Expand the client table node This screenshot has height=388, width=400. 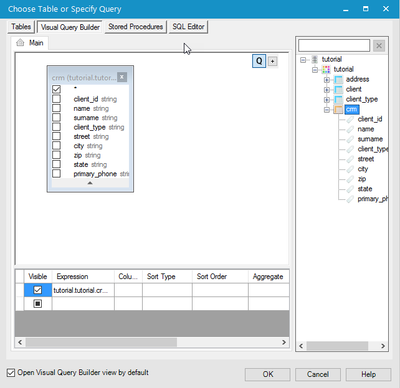point(327,90)
